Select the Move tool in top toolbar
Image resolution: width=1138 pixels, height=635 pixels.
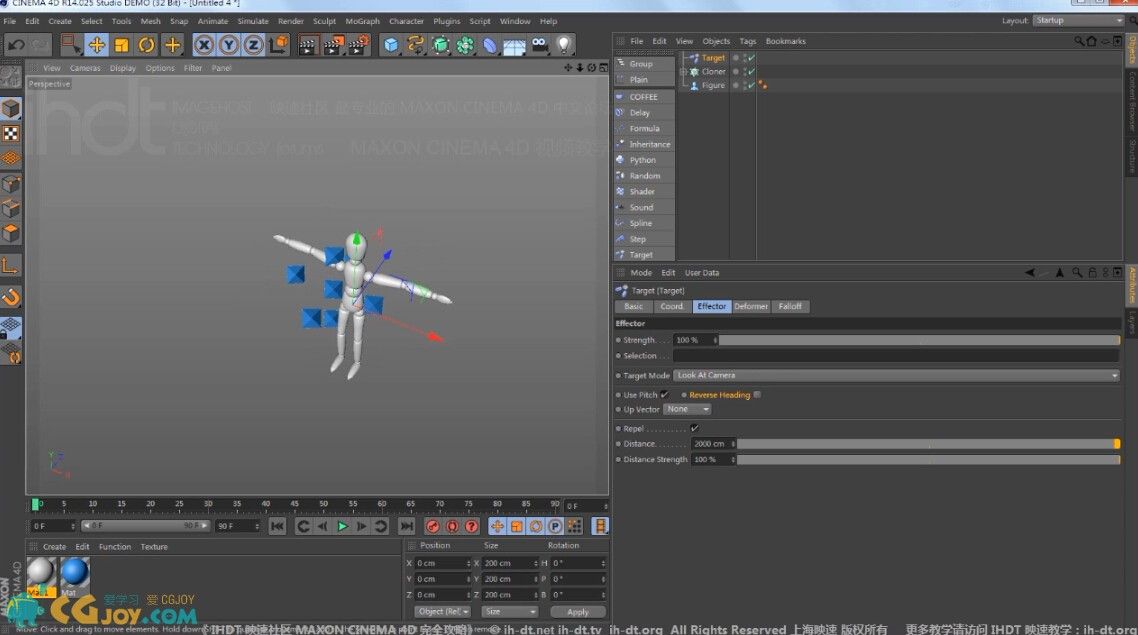pyautogui.click(x=97, y=46)
